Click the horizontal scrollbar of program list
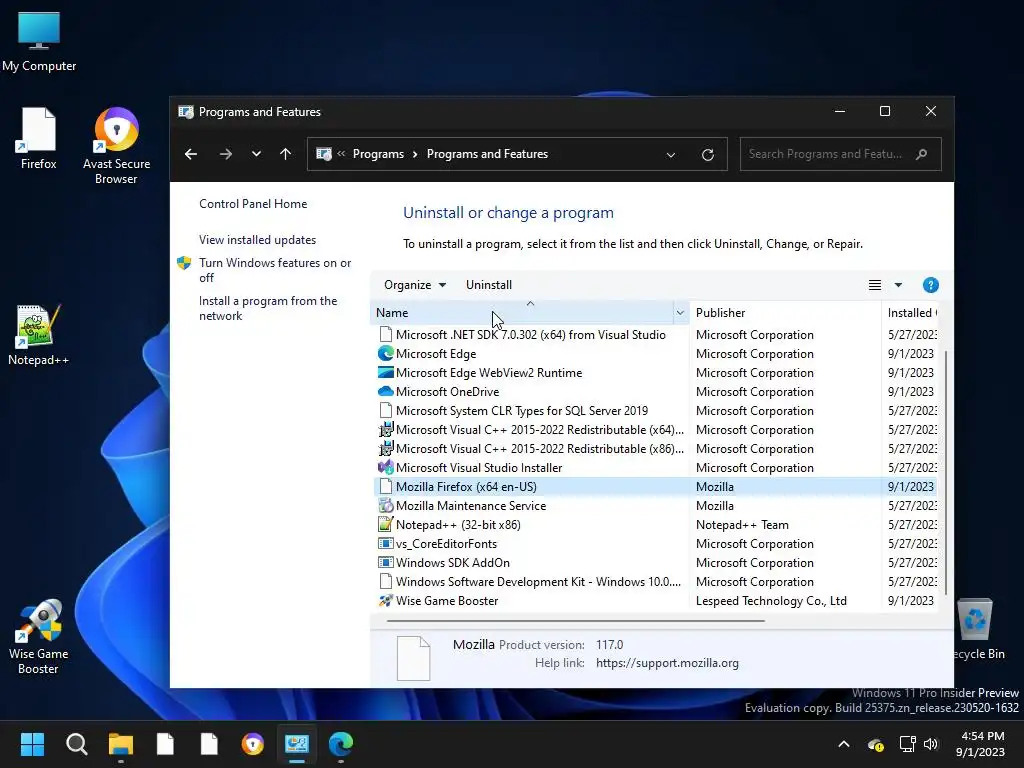 click(575, 621)
